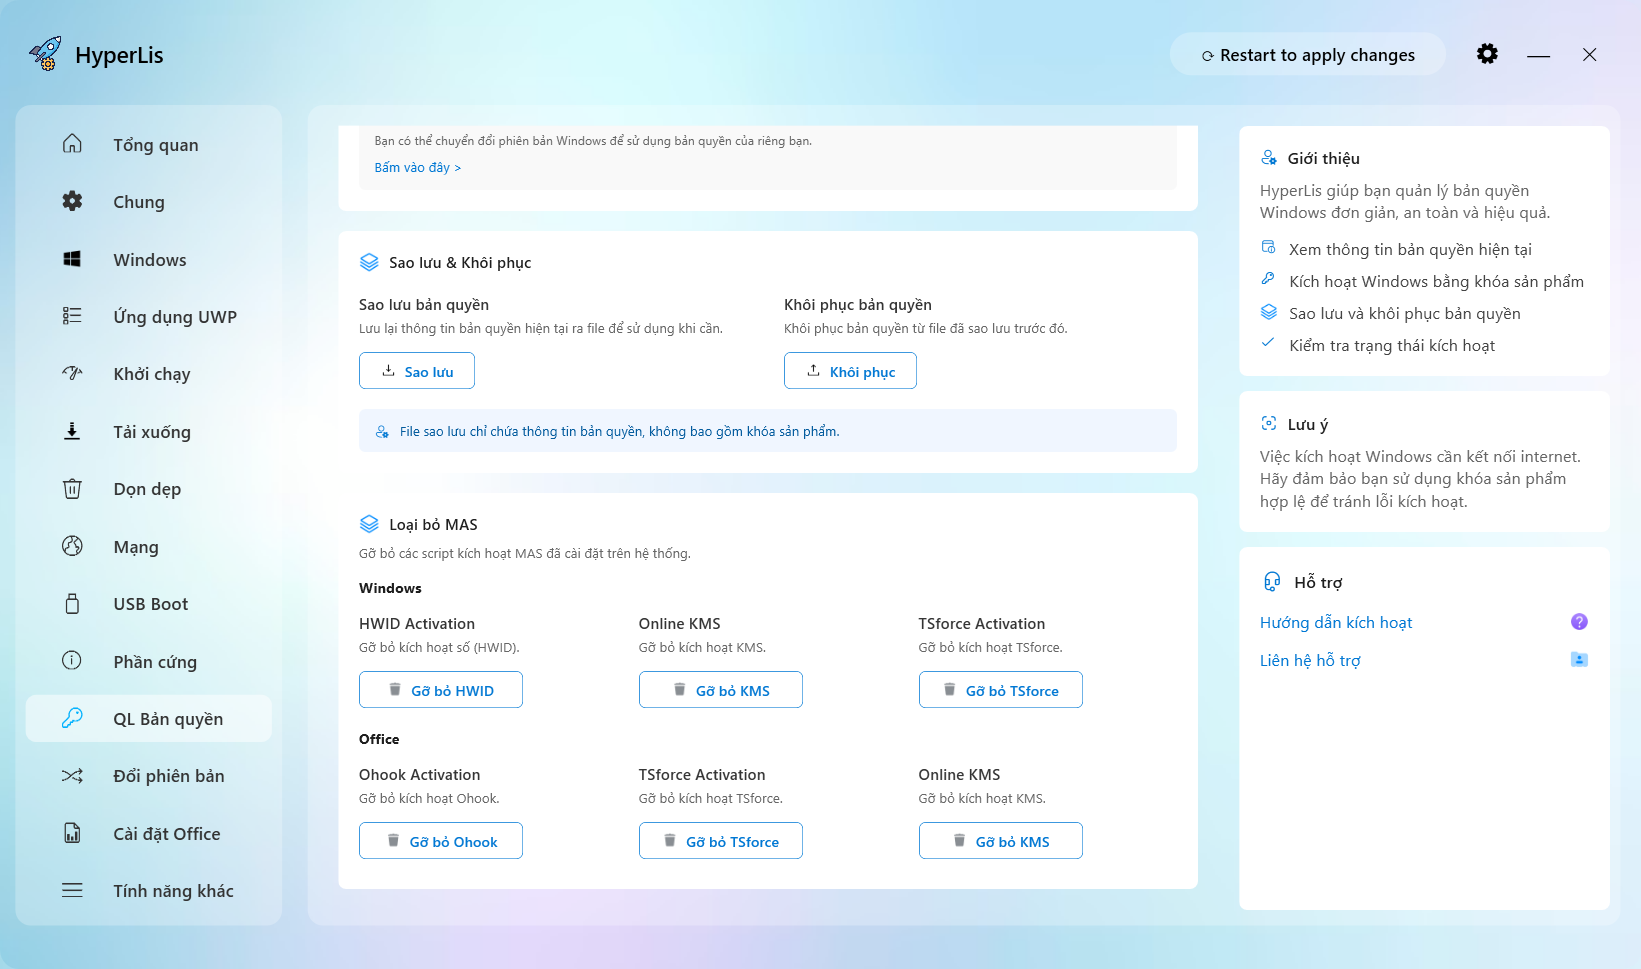
Task: Click the File sao lưu info notice
Action: pyautogui.click(x=768, y=431)
